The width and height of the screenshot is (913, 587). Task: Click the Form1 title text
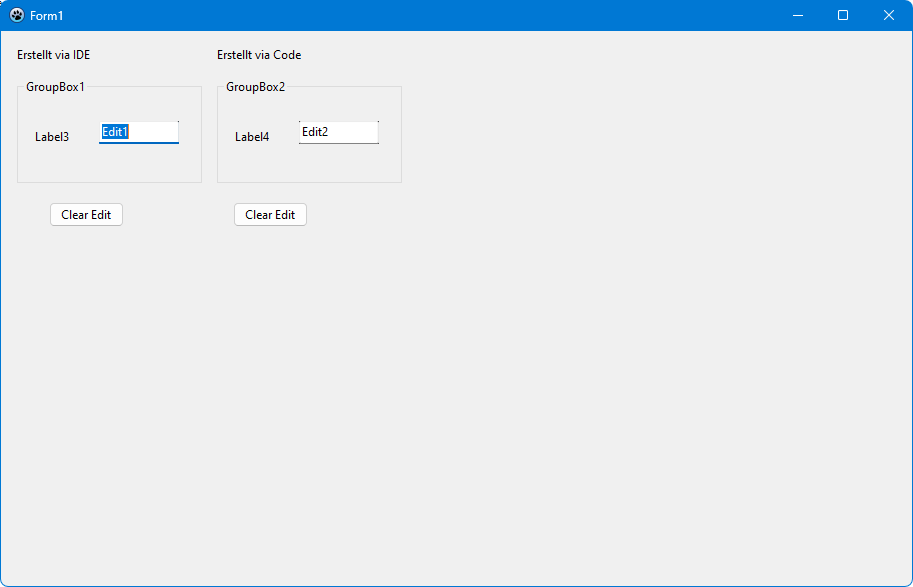(47, 16)
